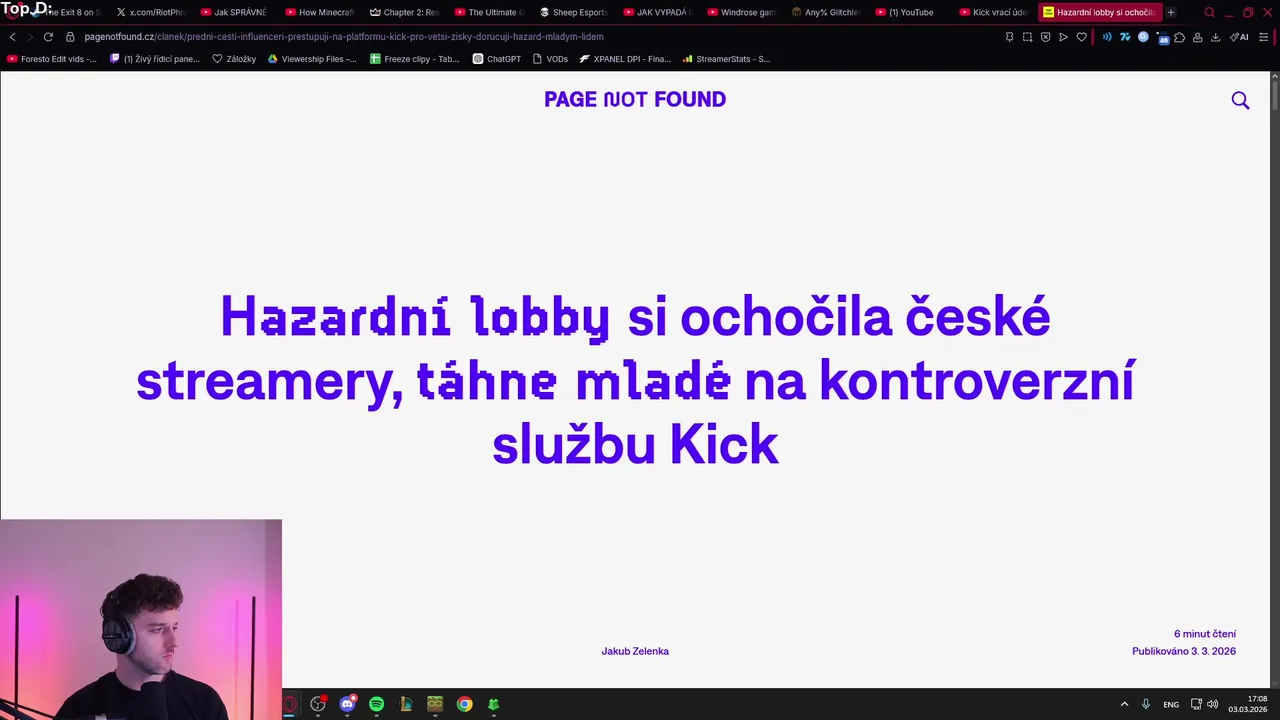The width and height of the screenshot is (1280, 720).
Task: Open the 7TV extension icon
Action: click(x=1125, y=37)
